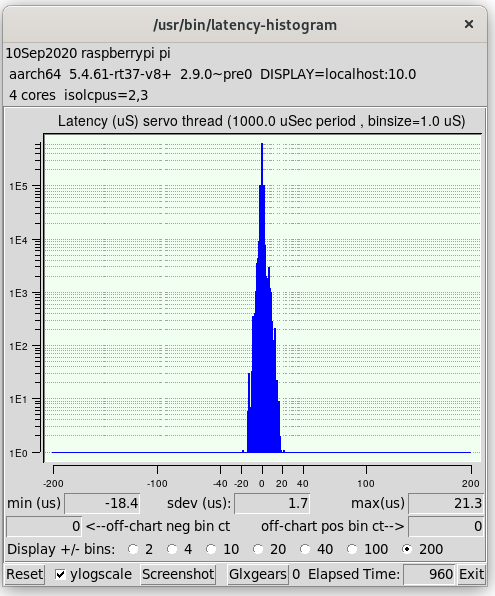Launch Glxgears load test
The height and width of the screenshot is (596, 495).
click(x=257, y=574)
